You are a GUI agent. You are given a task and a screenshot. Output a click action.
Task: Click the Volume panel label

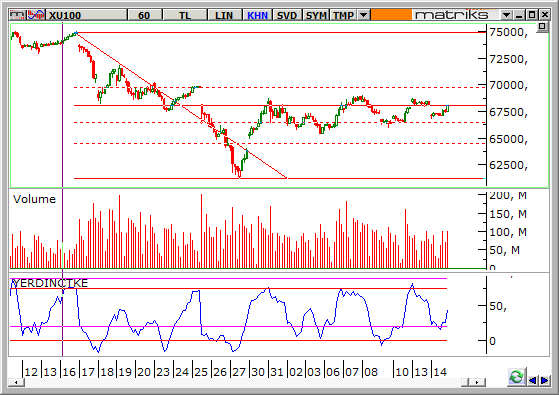[35, 199]
